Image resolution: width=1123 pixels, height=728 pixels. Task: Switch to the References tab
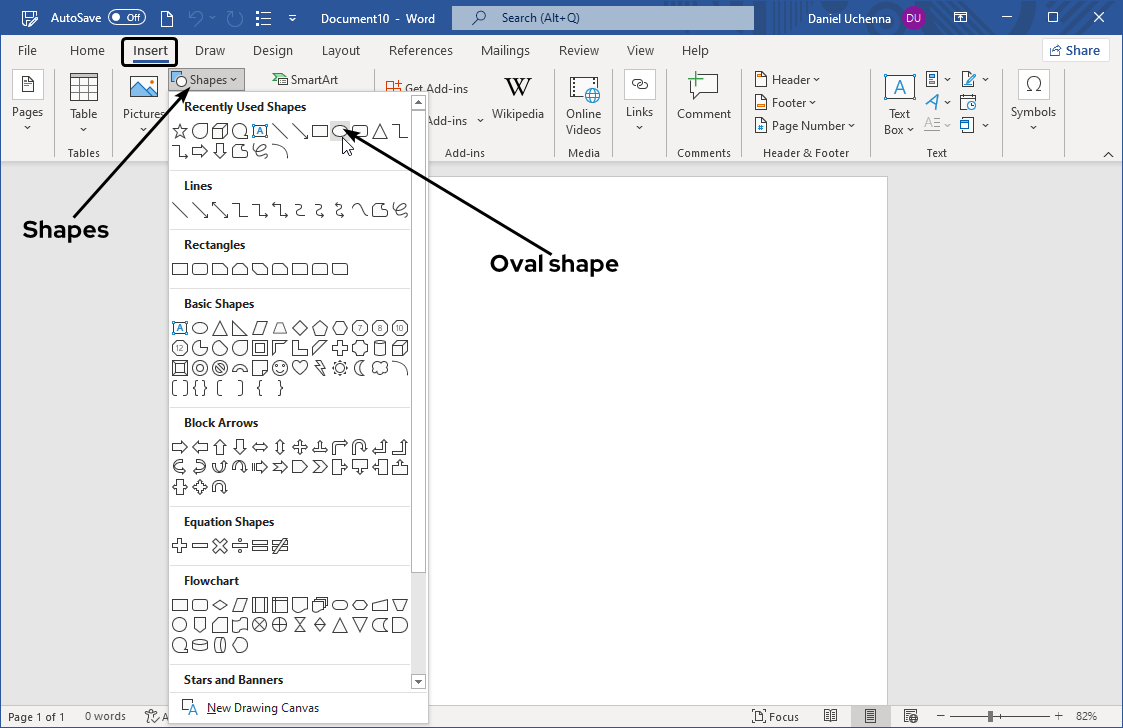[x=420, y=51]
